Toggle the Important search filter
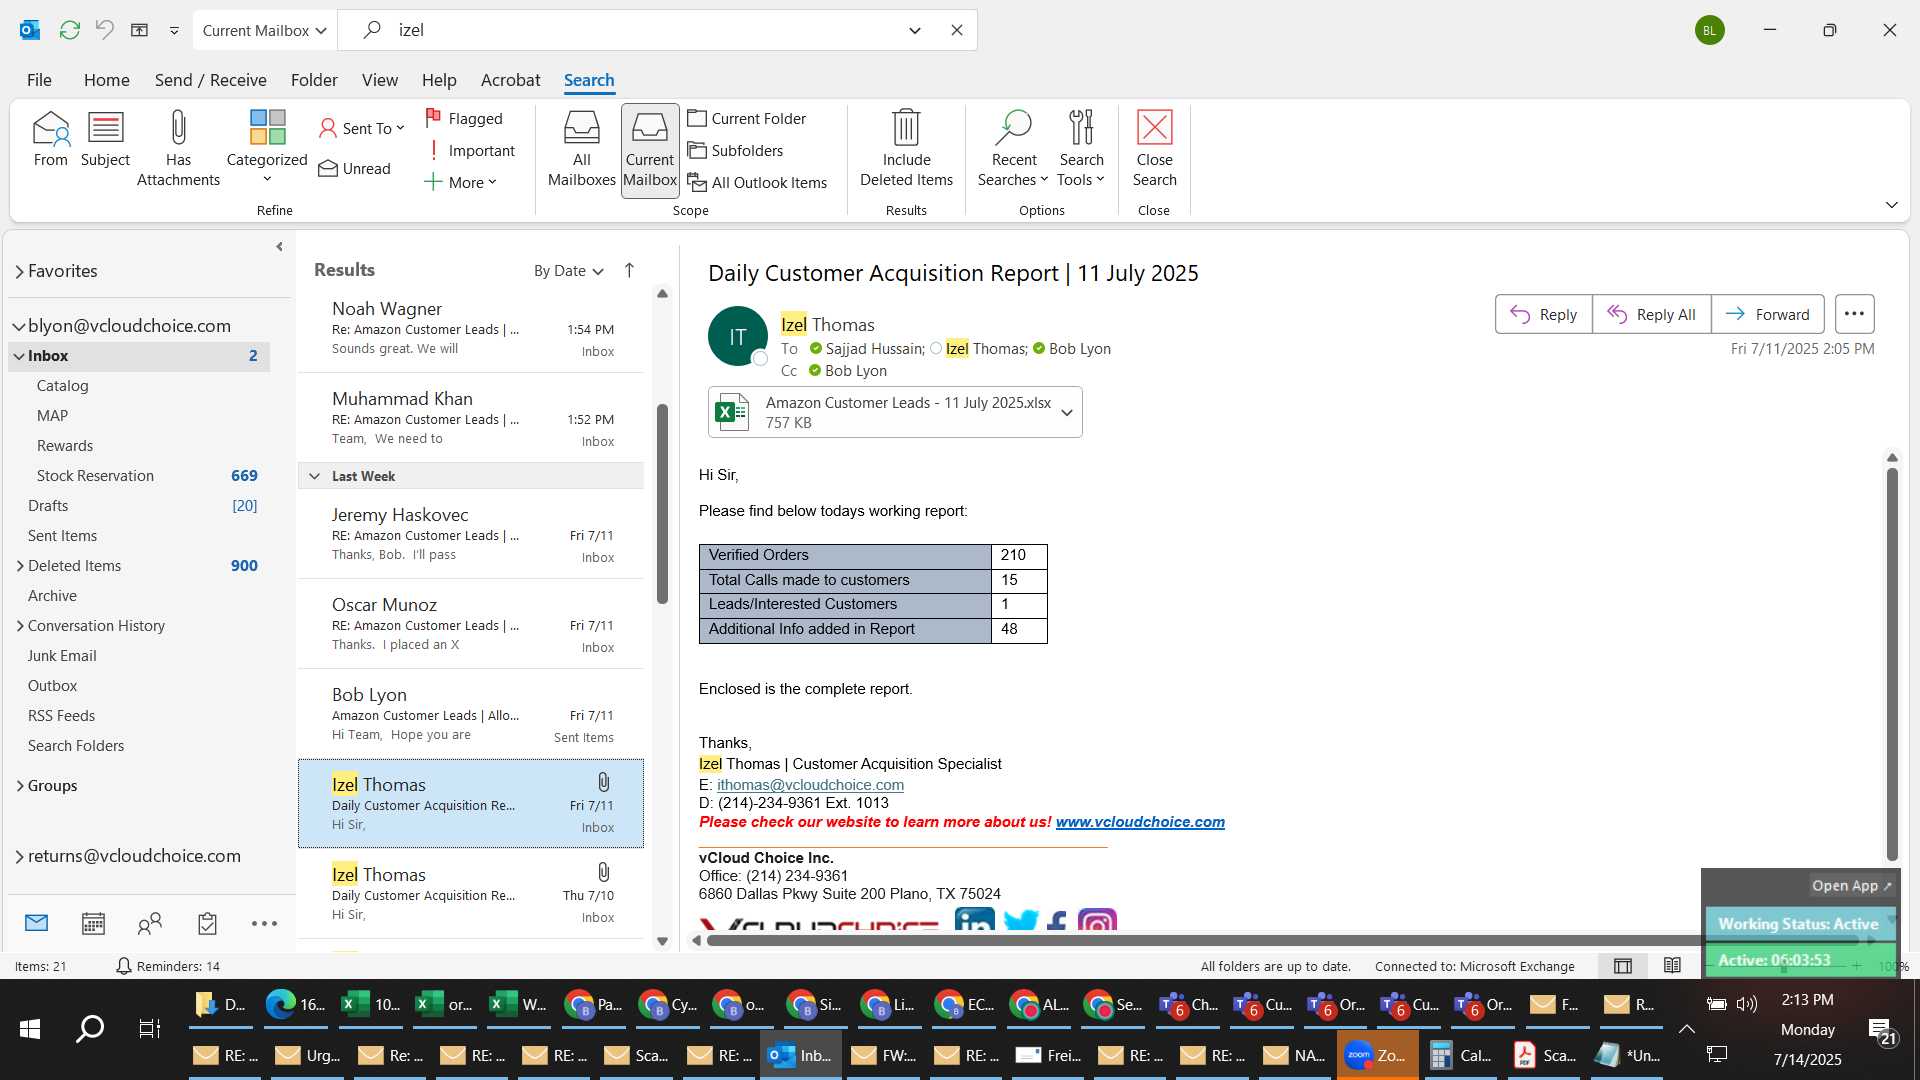The width and height of the screenshot is (1920, 1080). click(470, 150)
